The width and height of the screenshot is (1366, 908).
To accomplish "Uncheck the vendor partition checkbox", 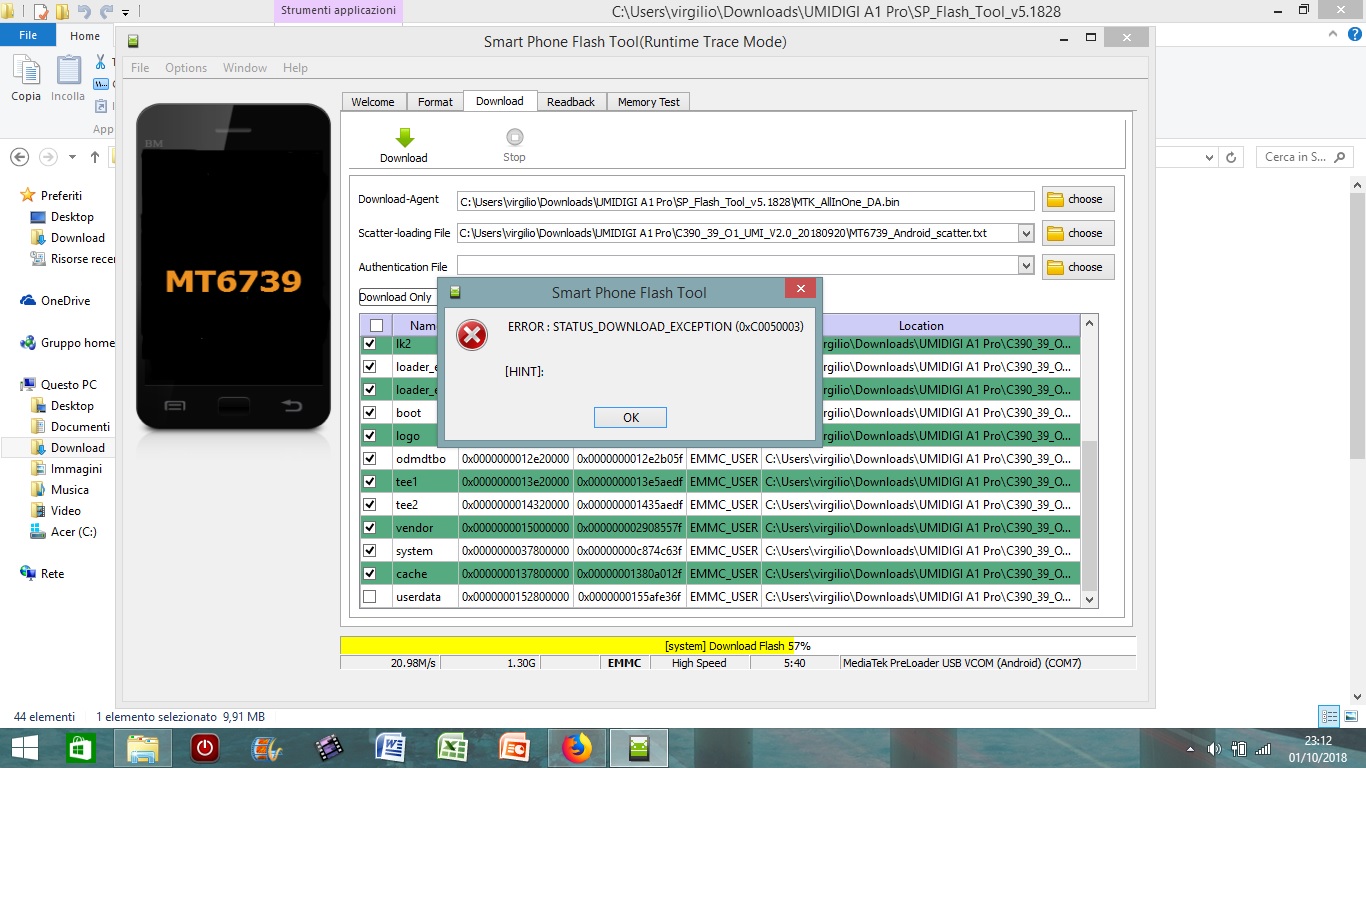I will (x=370, y=527).
